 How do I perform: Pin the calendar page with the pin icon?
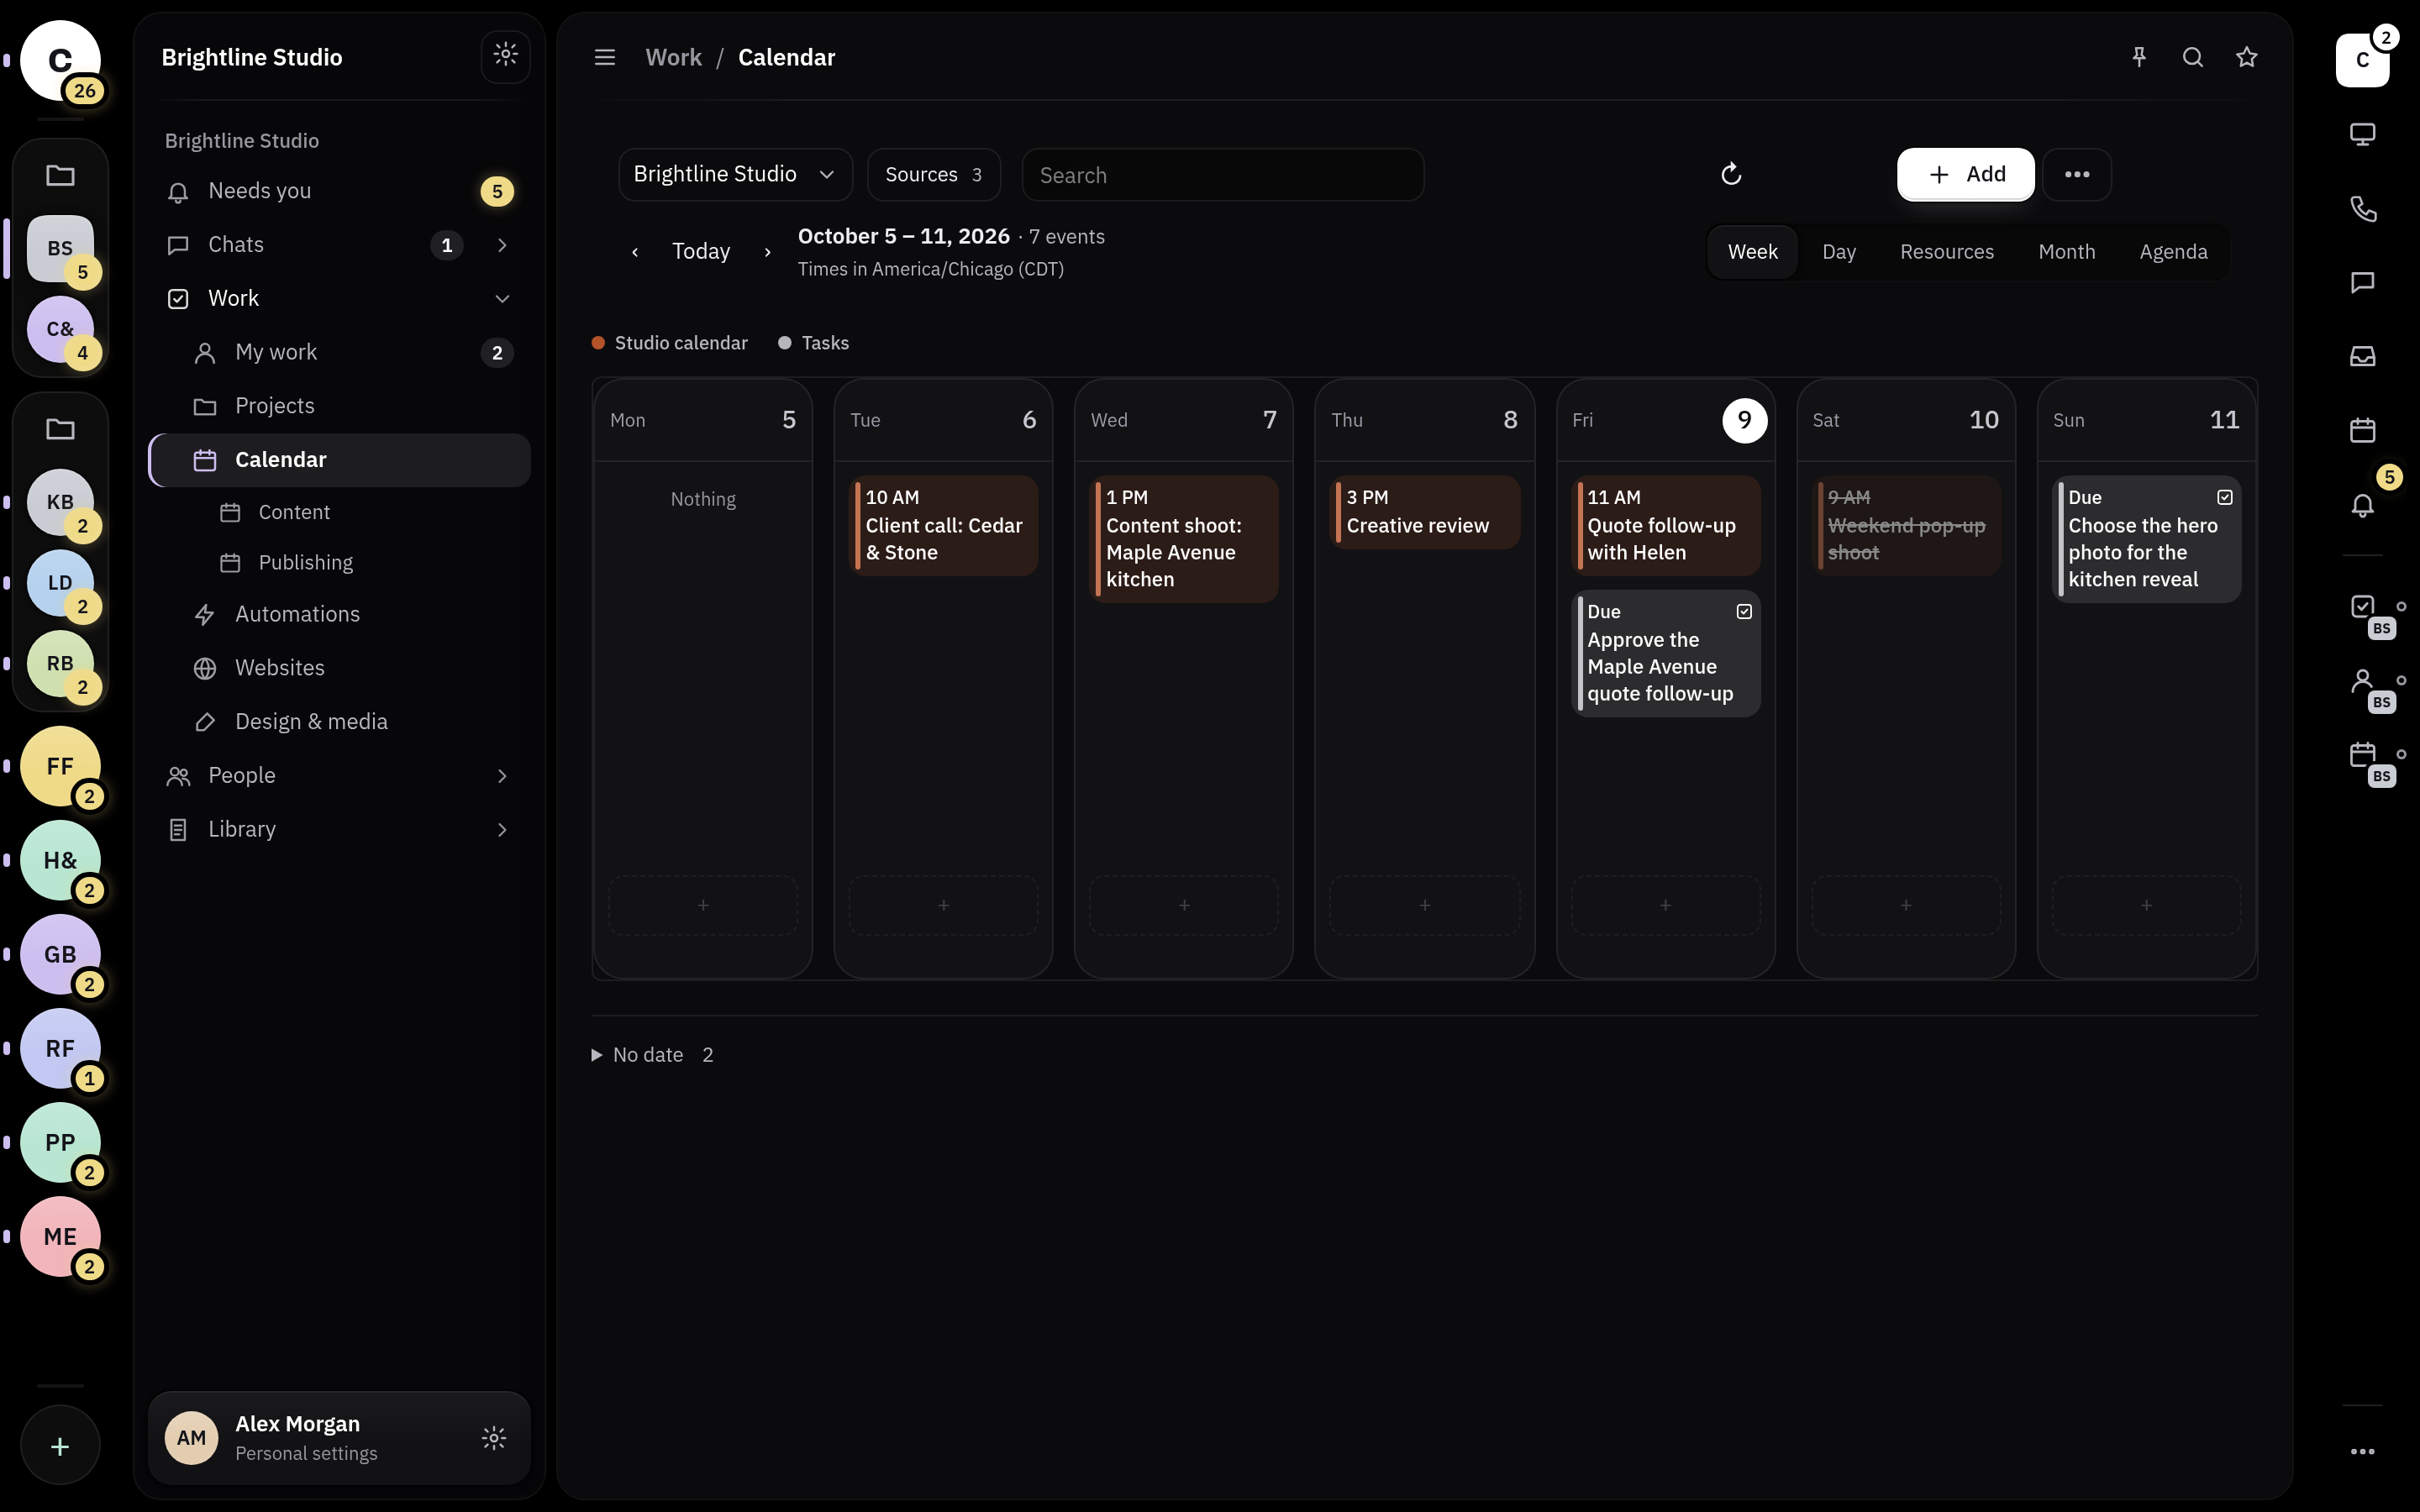[2139, 57]
